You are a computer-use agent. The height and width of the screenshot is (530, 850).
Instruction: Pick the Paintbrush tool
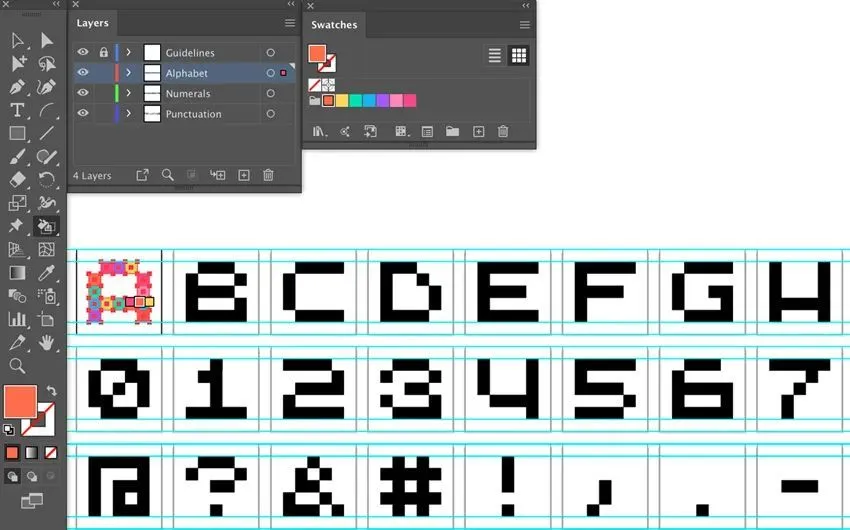coord(17,157)
